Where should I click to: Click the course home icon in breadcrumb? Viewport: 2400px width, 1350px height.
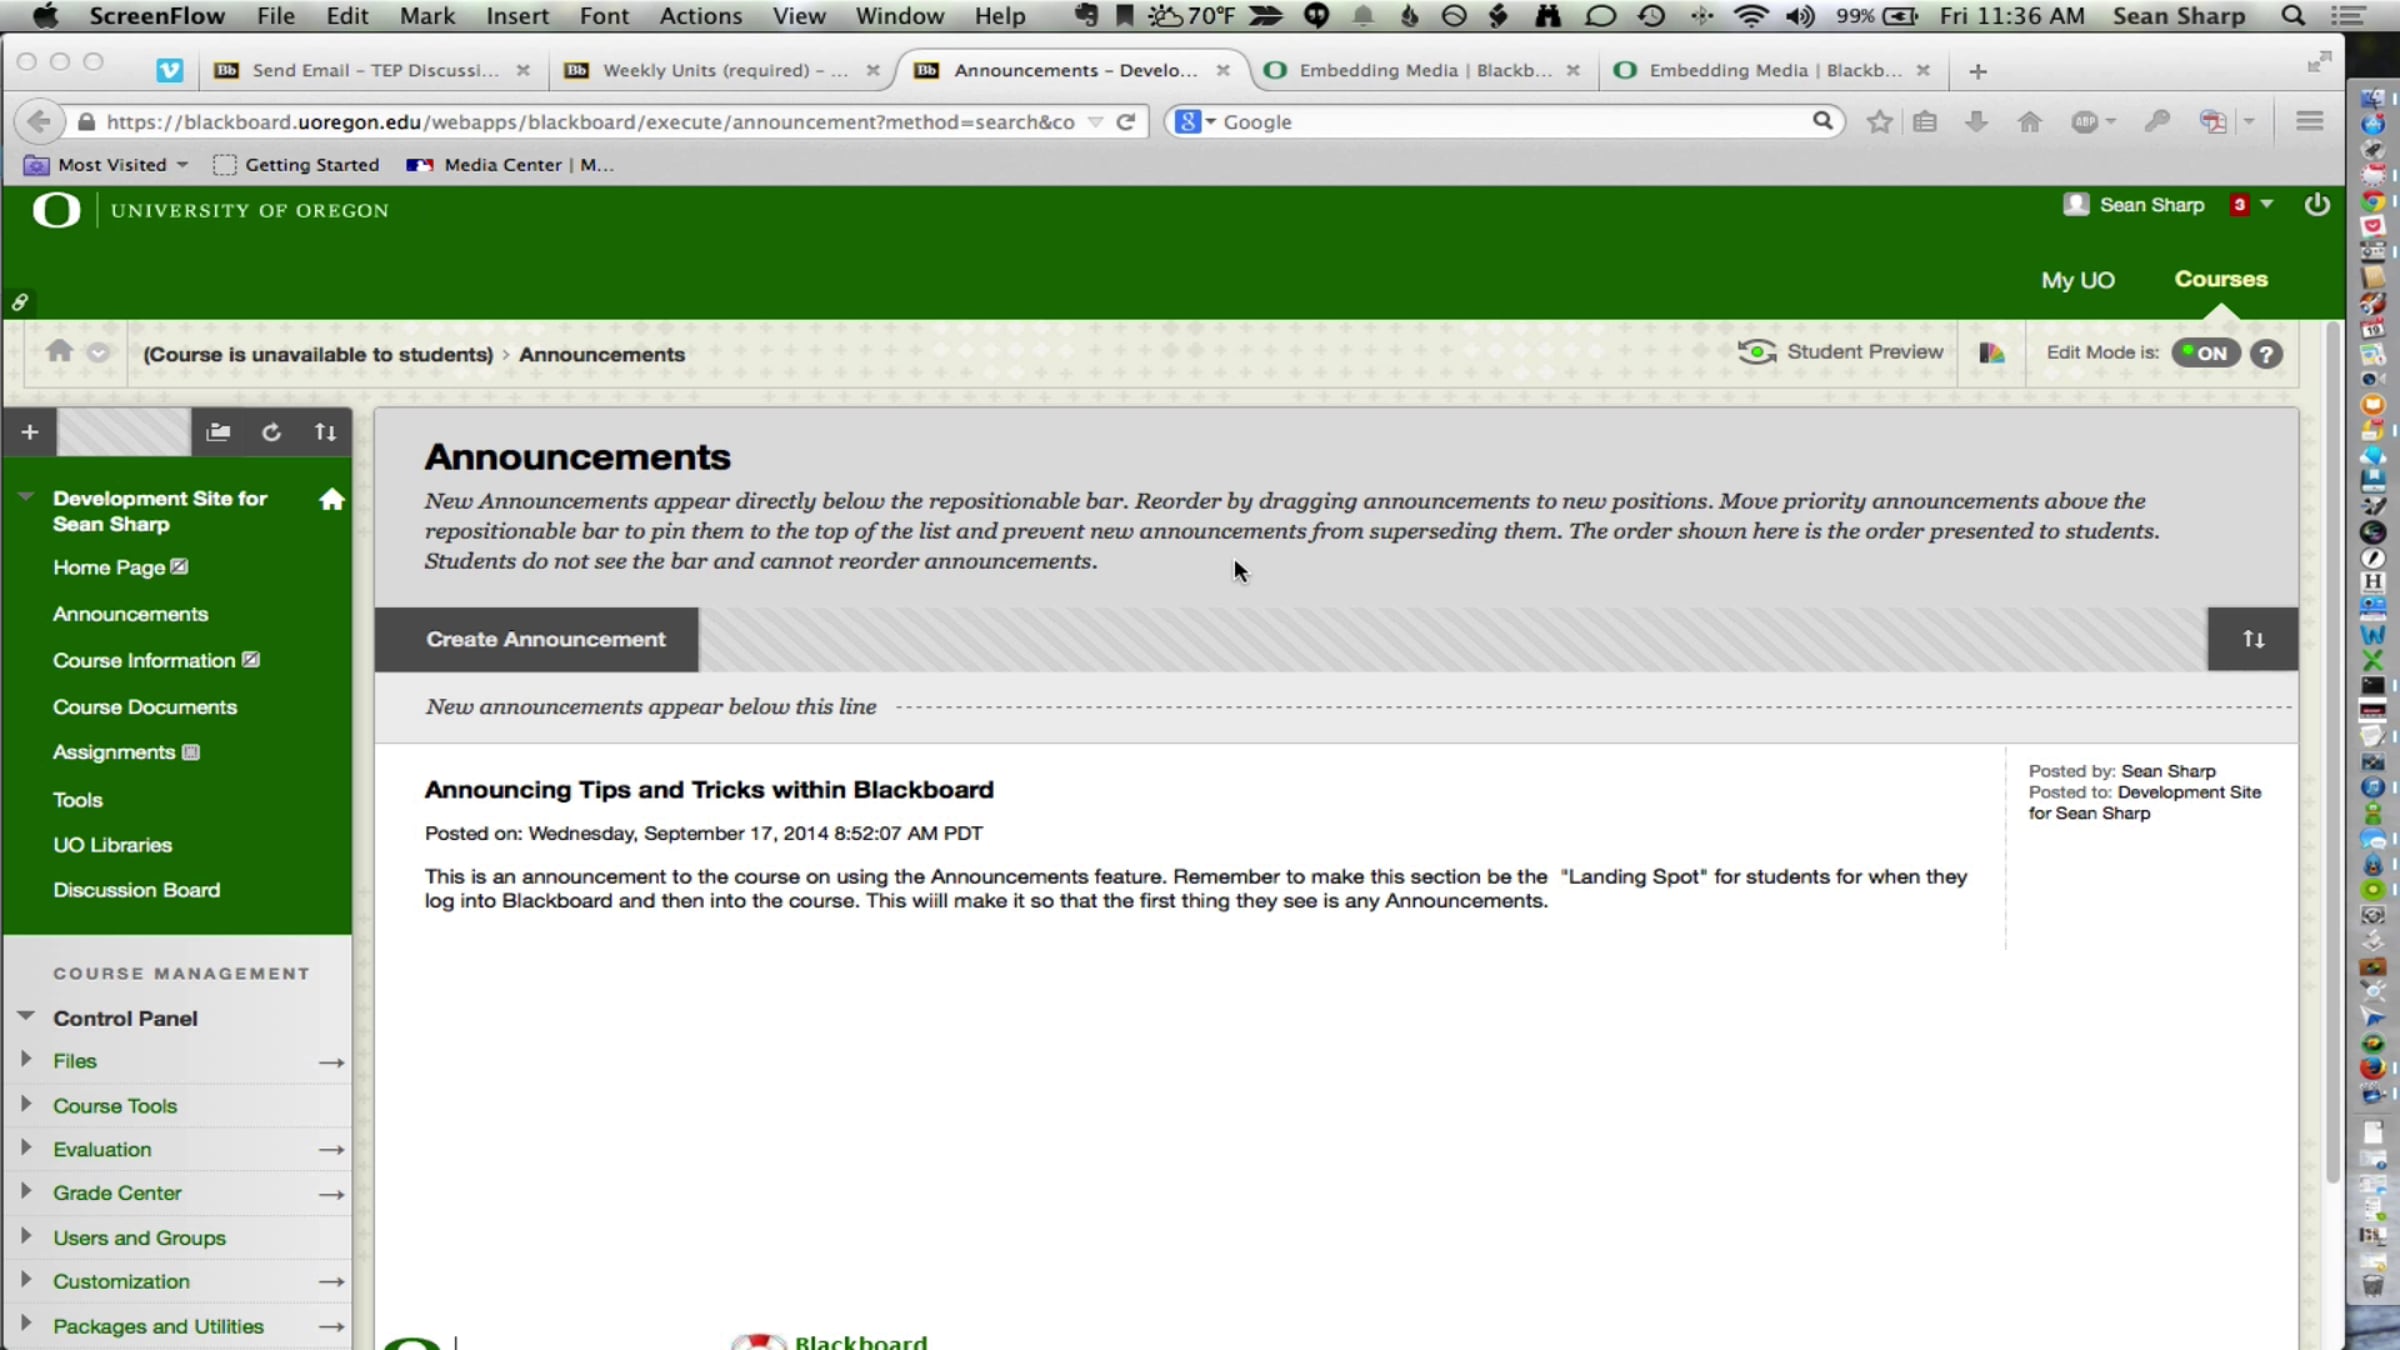coord(60,351)
